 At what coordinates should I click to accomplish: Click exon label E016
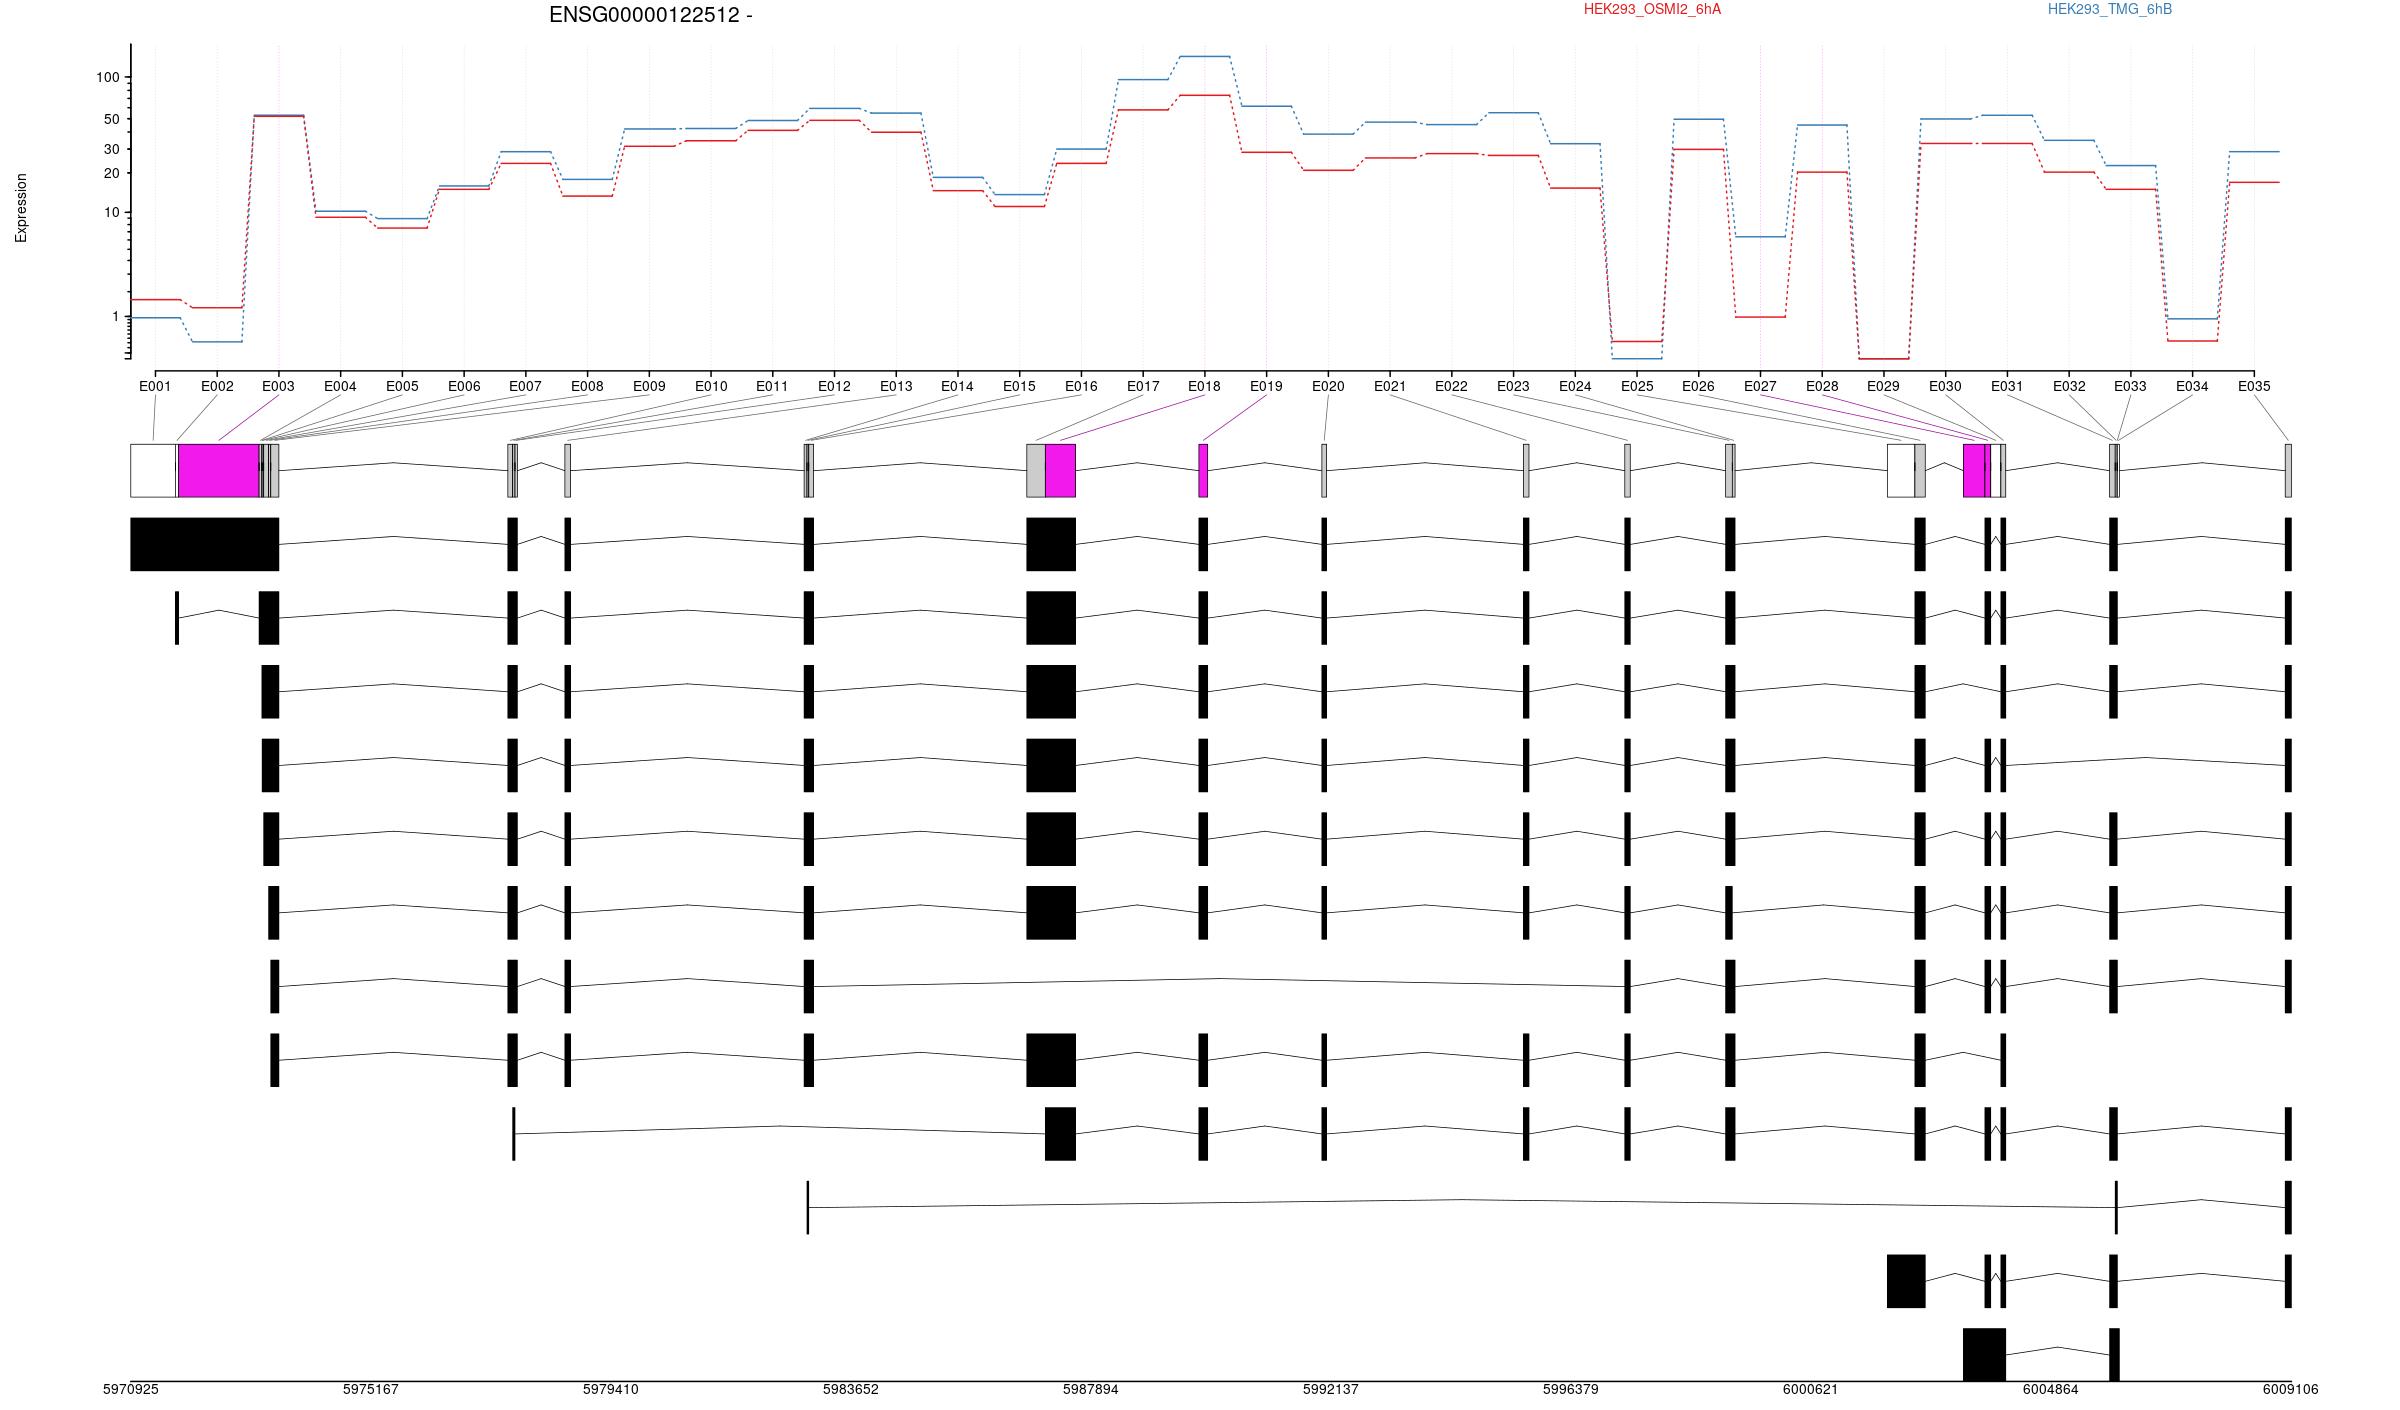[x=1081, y=386]
